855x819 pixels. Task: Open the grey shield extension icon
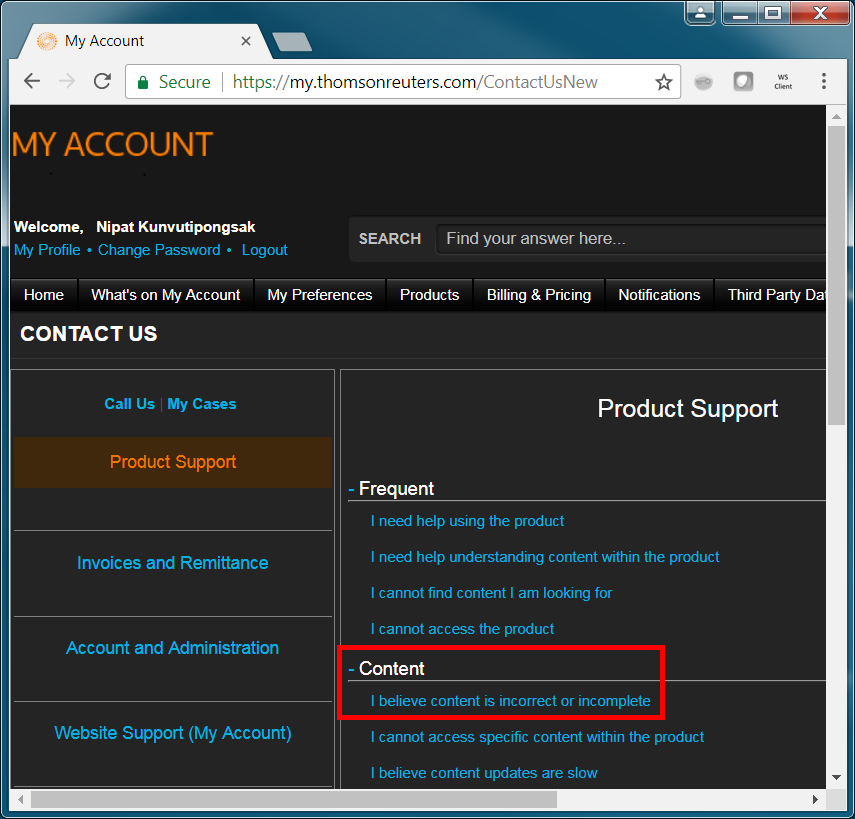[x=743, y=82]
